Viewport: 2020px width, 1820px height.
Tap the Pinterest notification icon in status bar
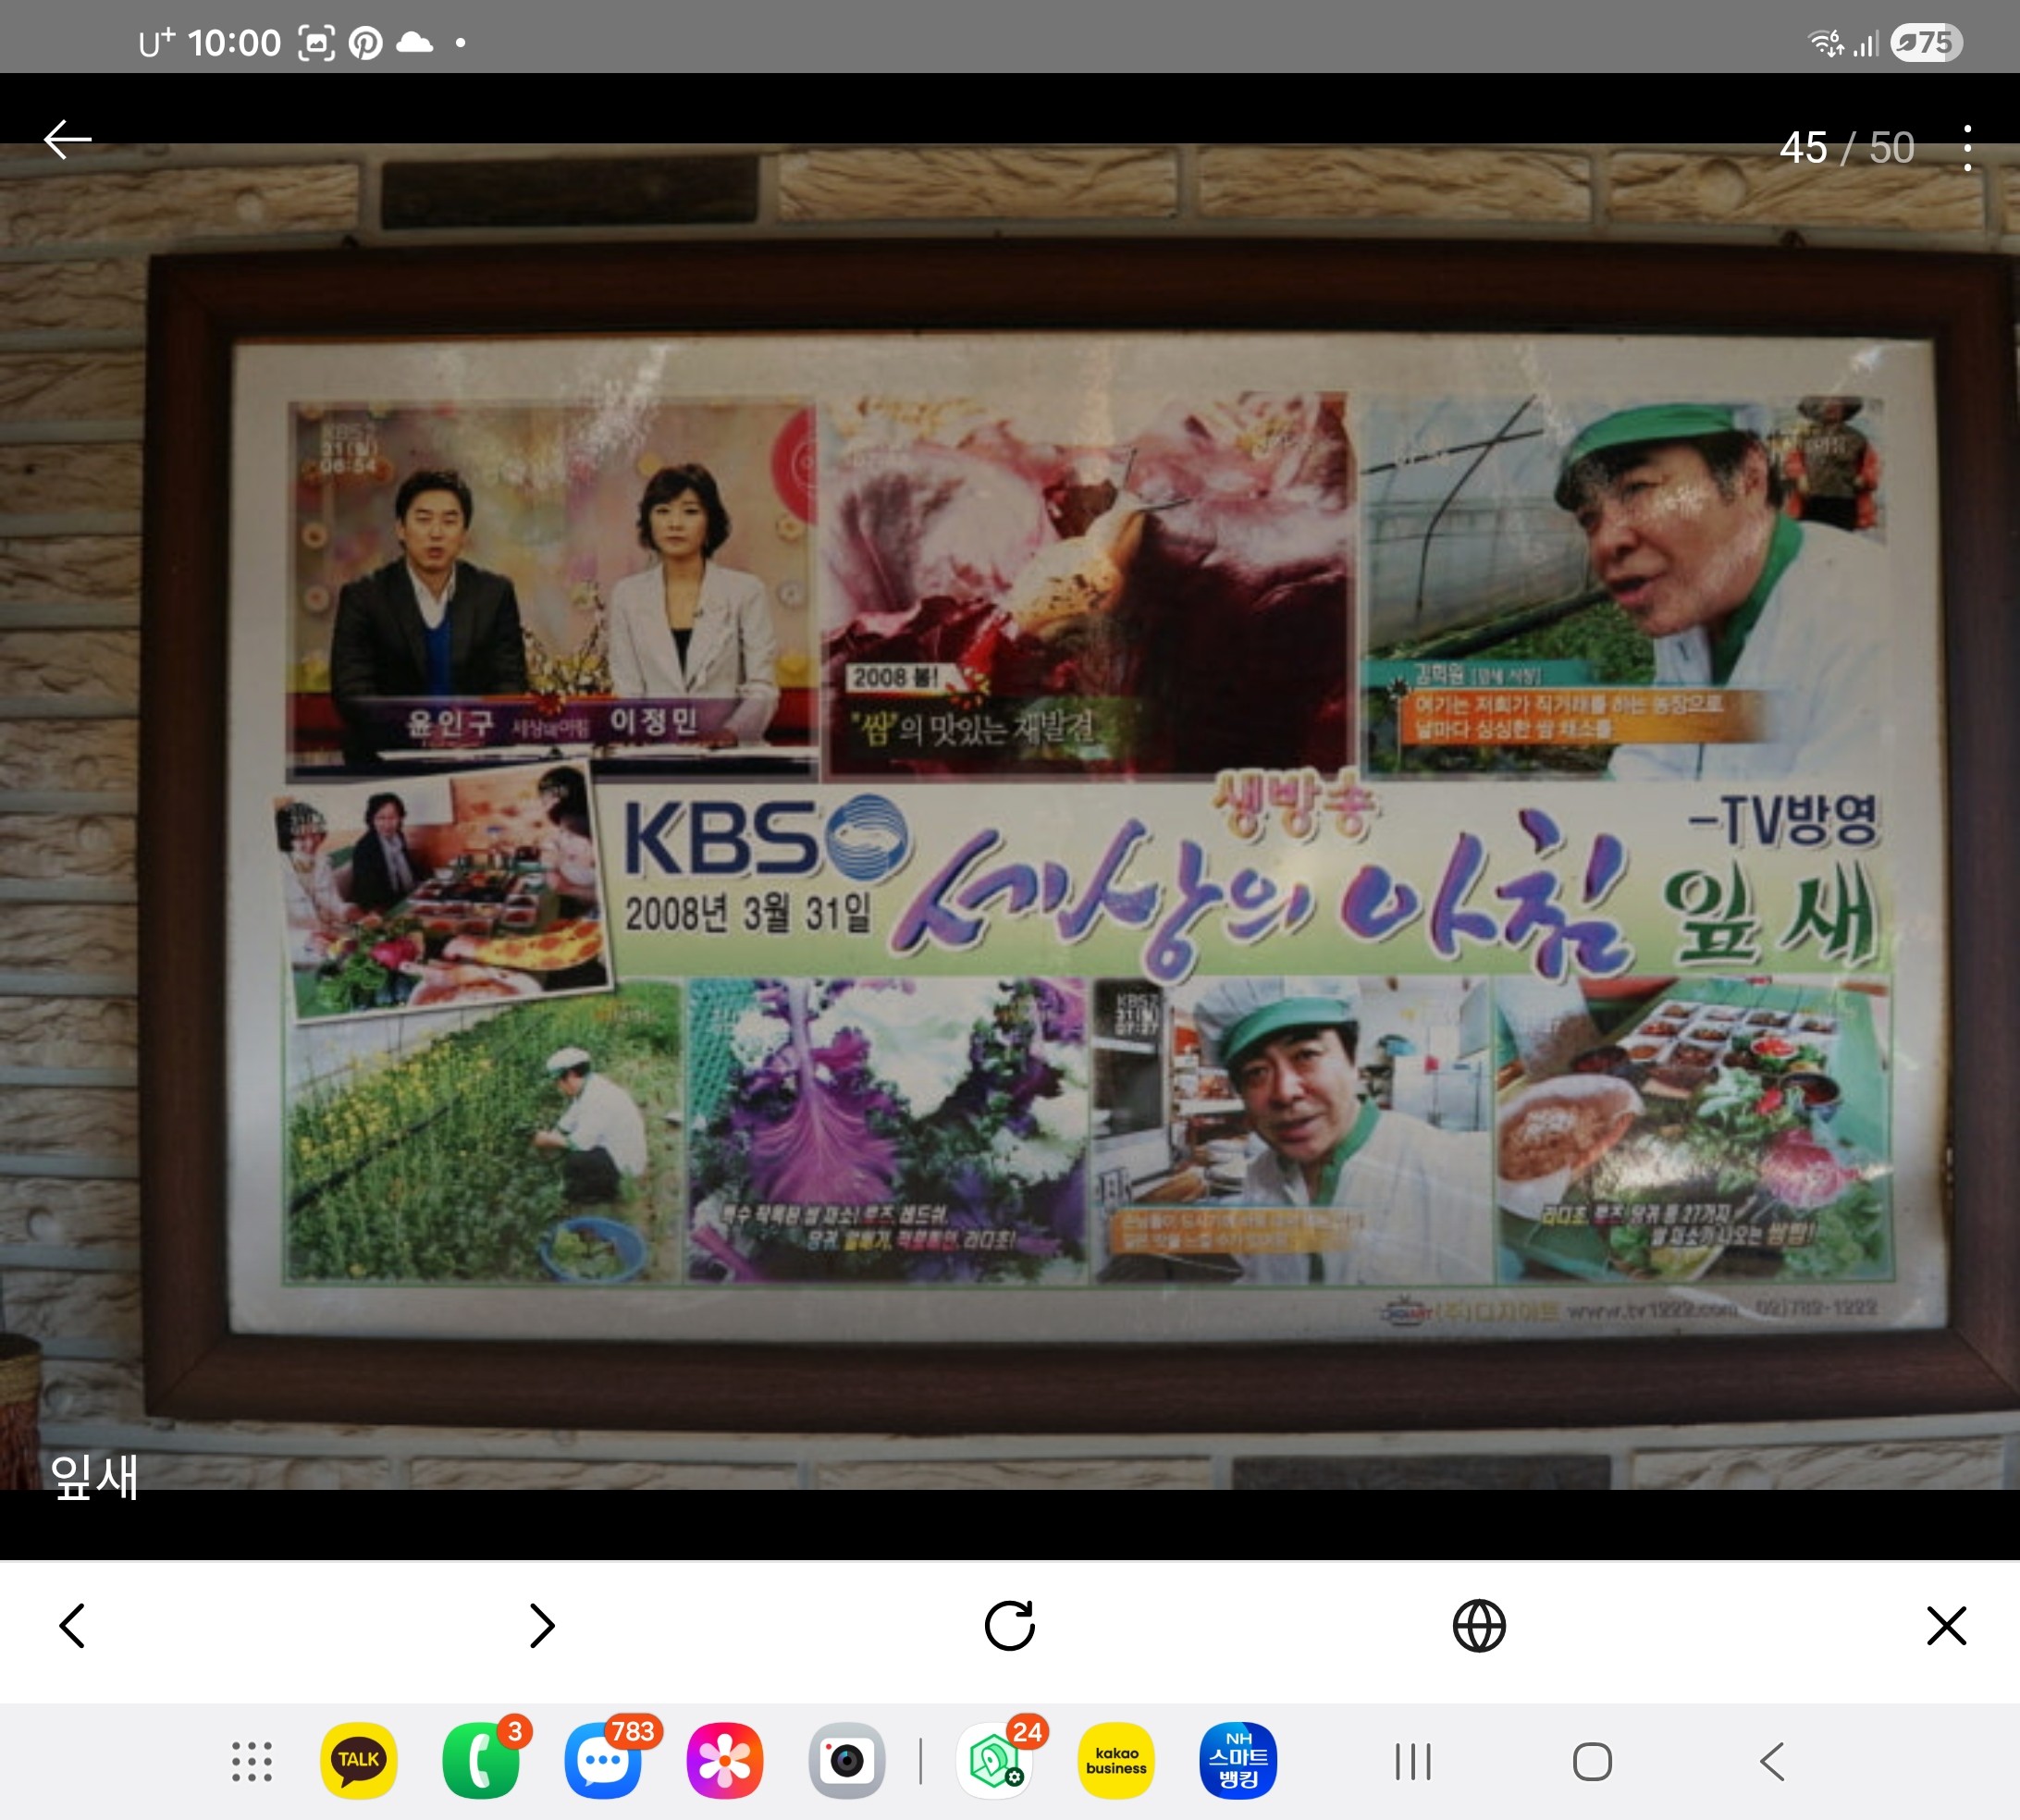click(366, 42)
